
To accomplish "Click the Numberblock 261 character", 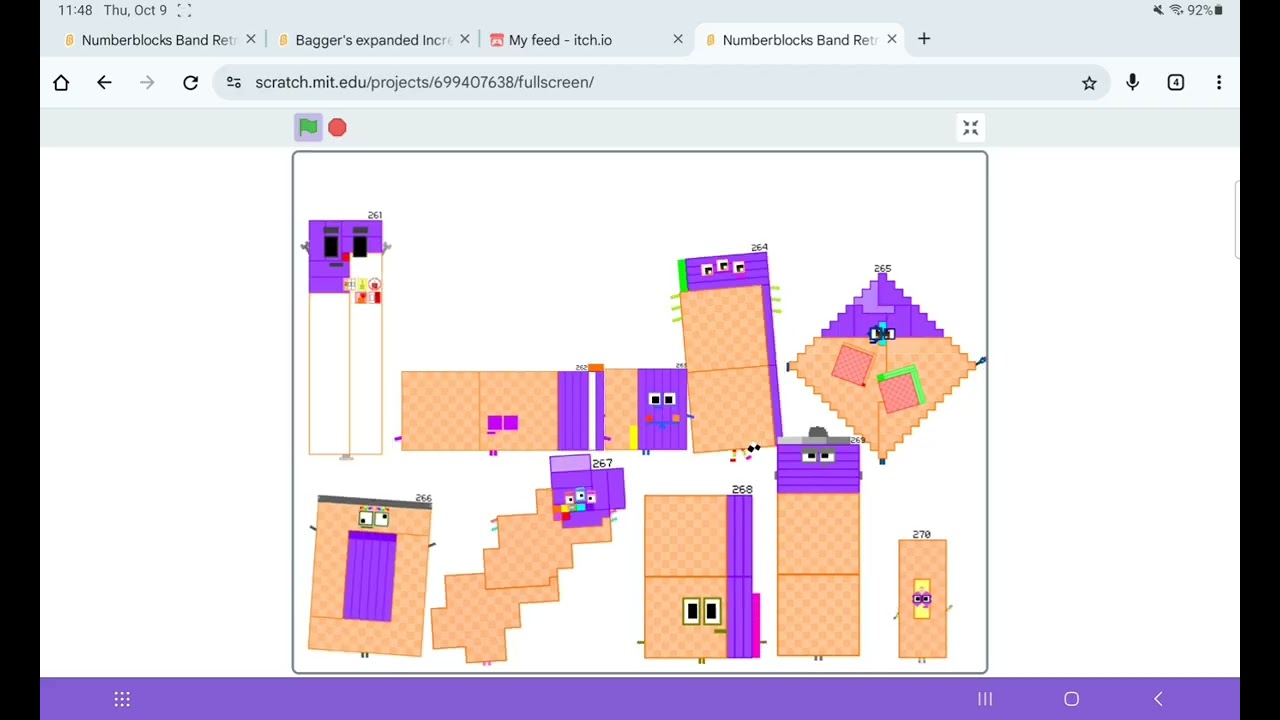I will pyautogui.click(x=345, y=337).
